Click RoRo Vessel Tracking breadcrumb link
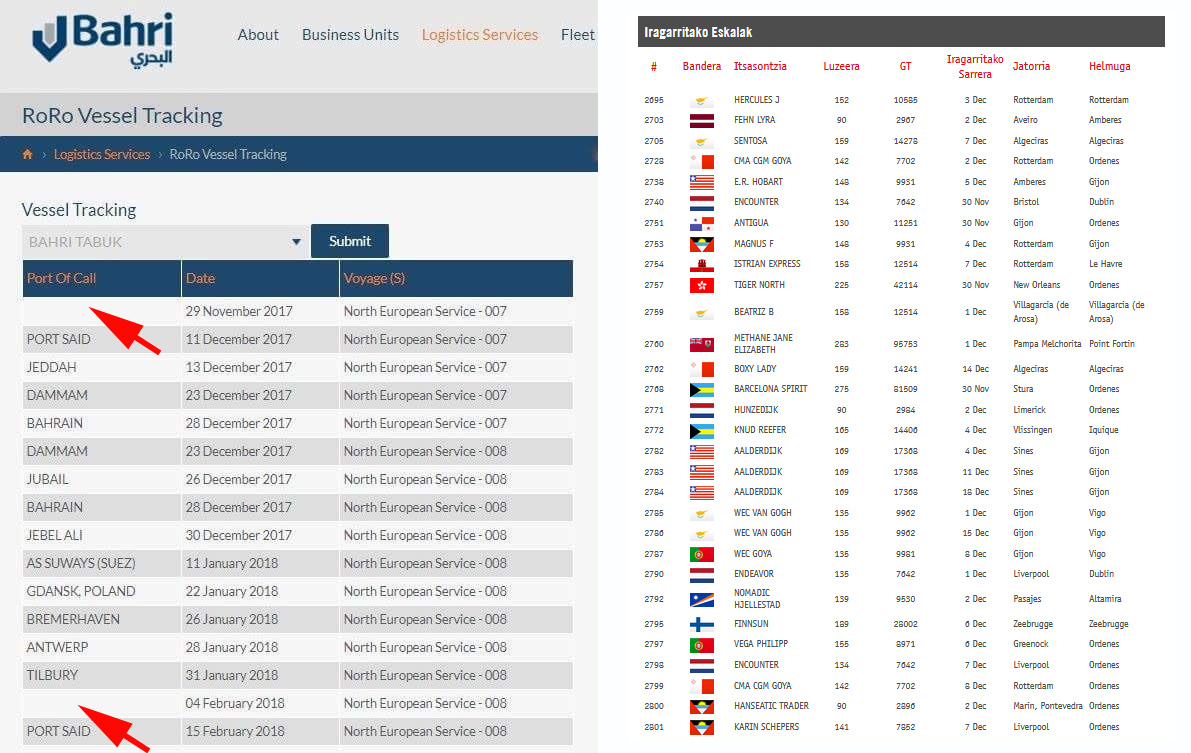 [x=228, y=154]
